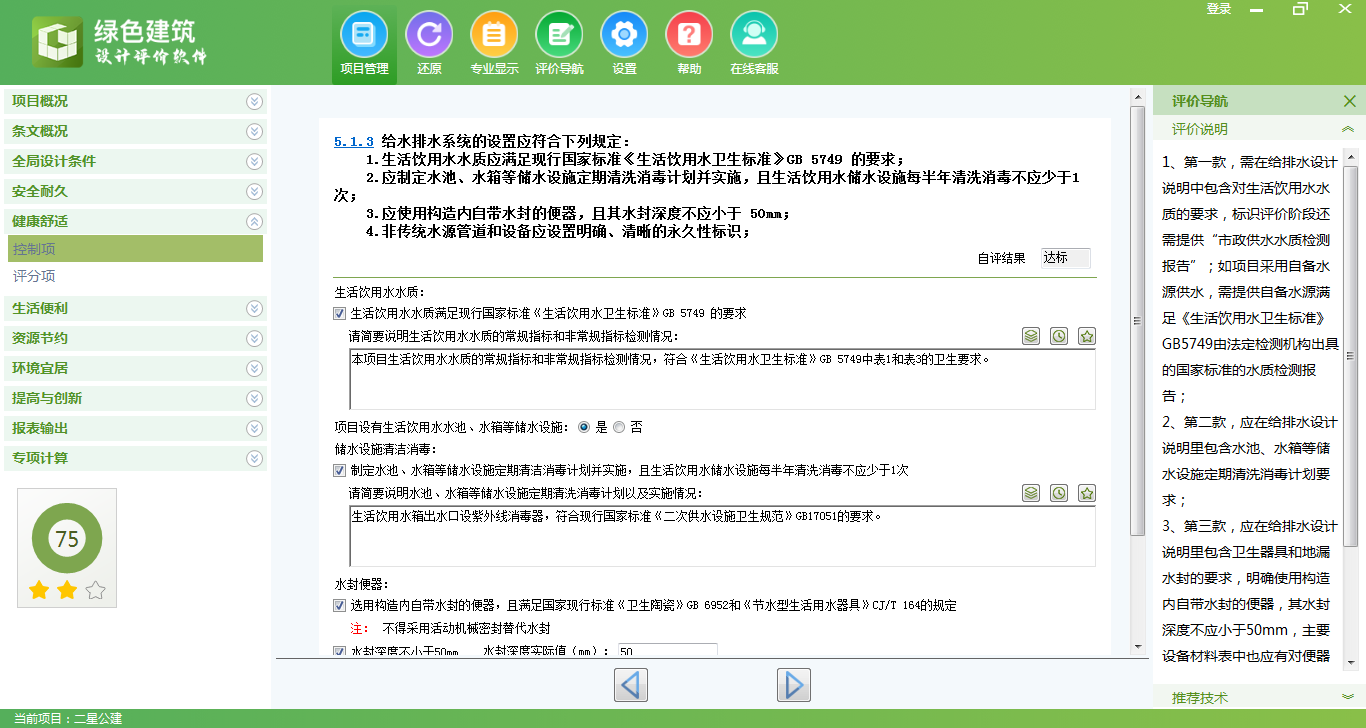Click the star icon above water quality text box
Screen dimensions: 1366x728
pos(1087,336)
